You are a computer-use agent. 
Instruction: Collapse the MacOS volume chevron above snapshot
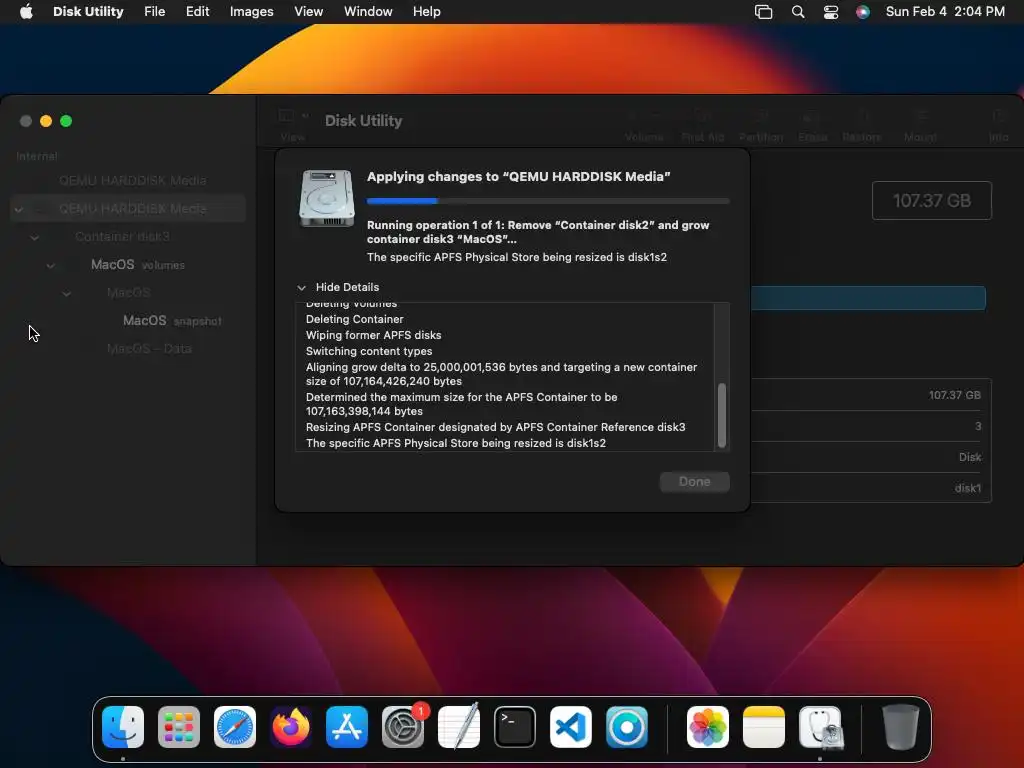click(67, 293)
